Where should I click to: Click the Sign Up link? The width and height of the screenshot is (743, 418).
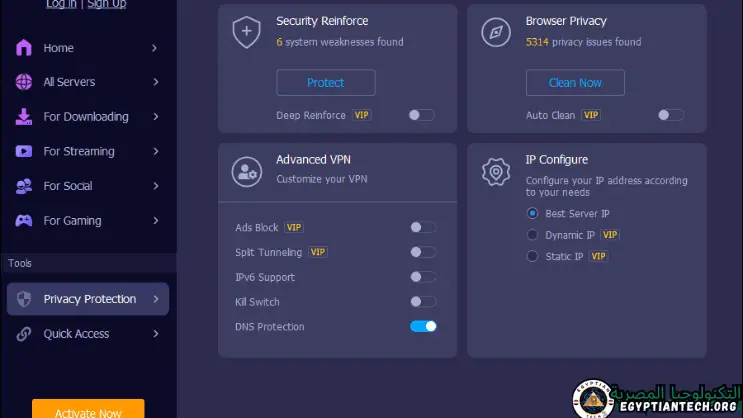point(107,4)
